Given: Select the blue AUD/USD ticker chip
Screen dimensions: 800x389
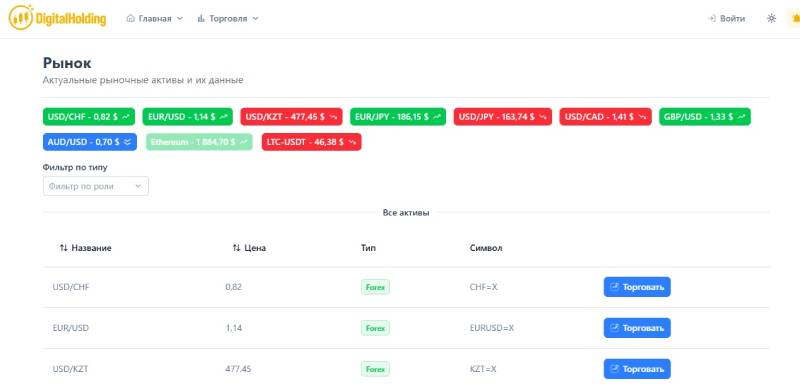Looking at the screenshot, I should 90,142.
